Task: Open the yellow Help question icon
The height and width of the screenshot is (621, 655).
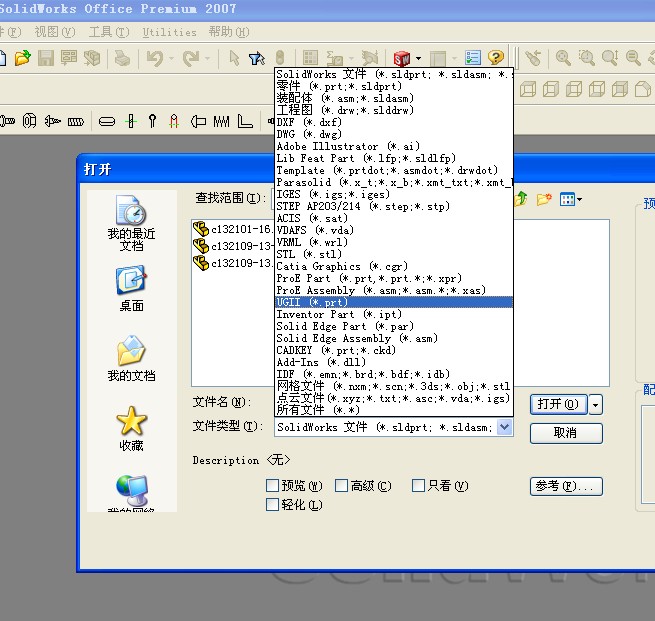Action: tap(496, 58)
